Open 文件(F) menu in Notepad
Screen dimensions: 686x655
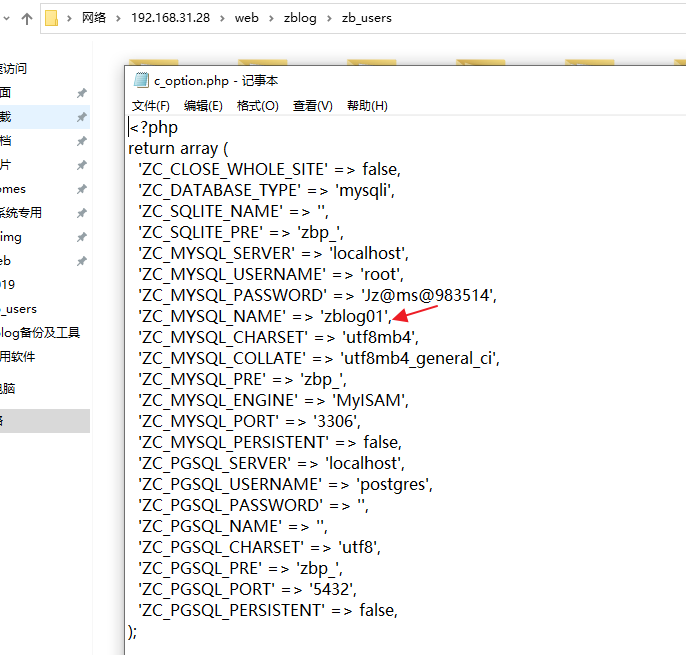click(x=150, y=105)
